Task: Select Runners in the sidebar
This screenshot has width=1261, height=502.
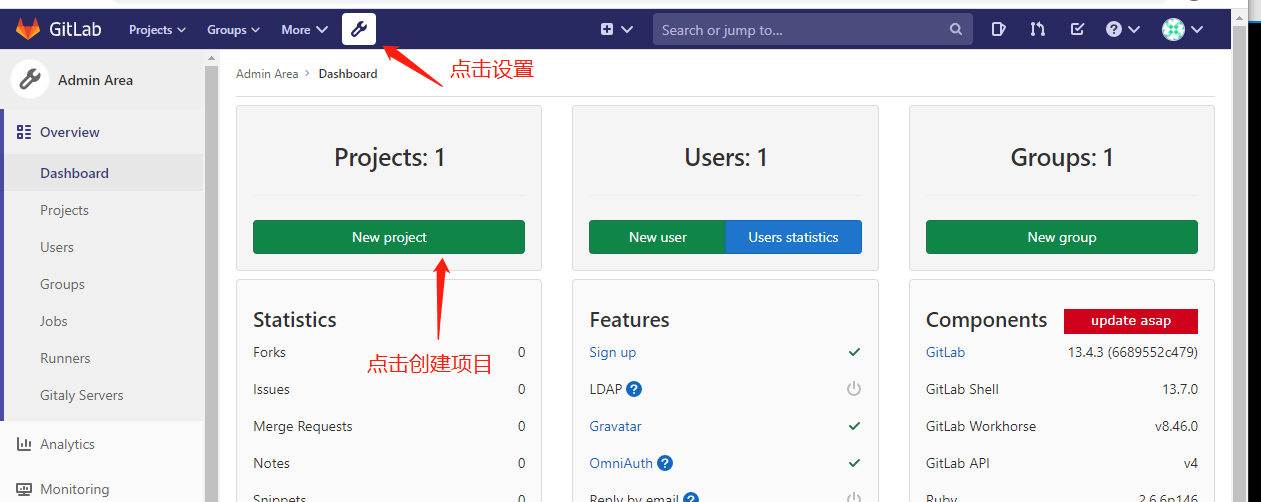Action: coord(65,358)
